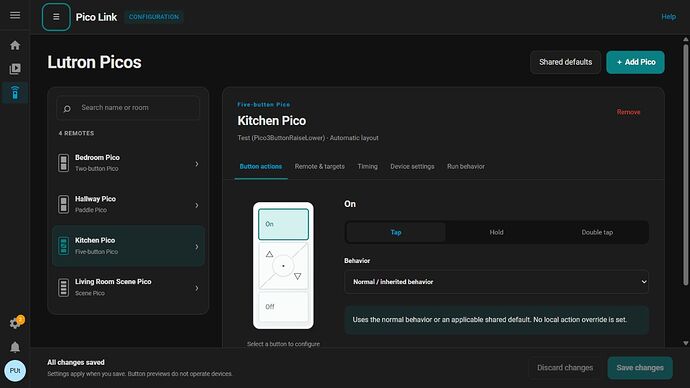
Task: Click the Hallway Pico row title
Action: click(95, 199)
